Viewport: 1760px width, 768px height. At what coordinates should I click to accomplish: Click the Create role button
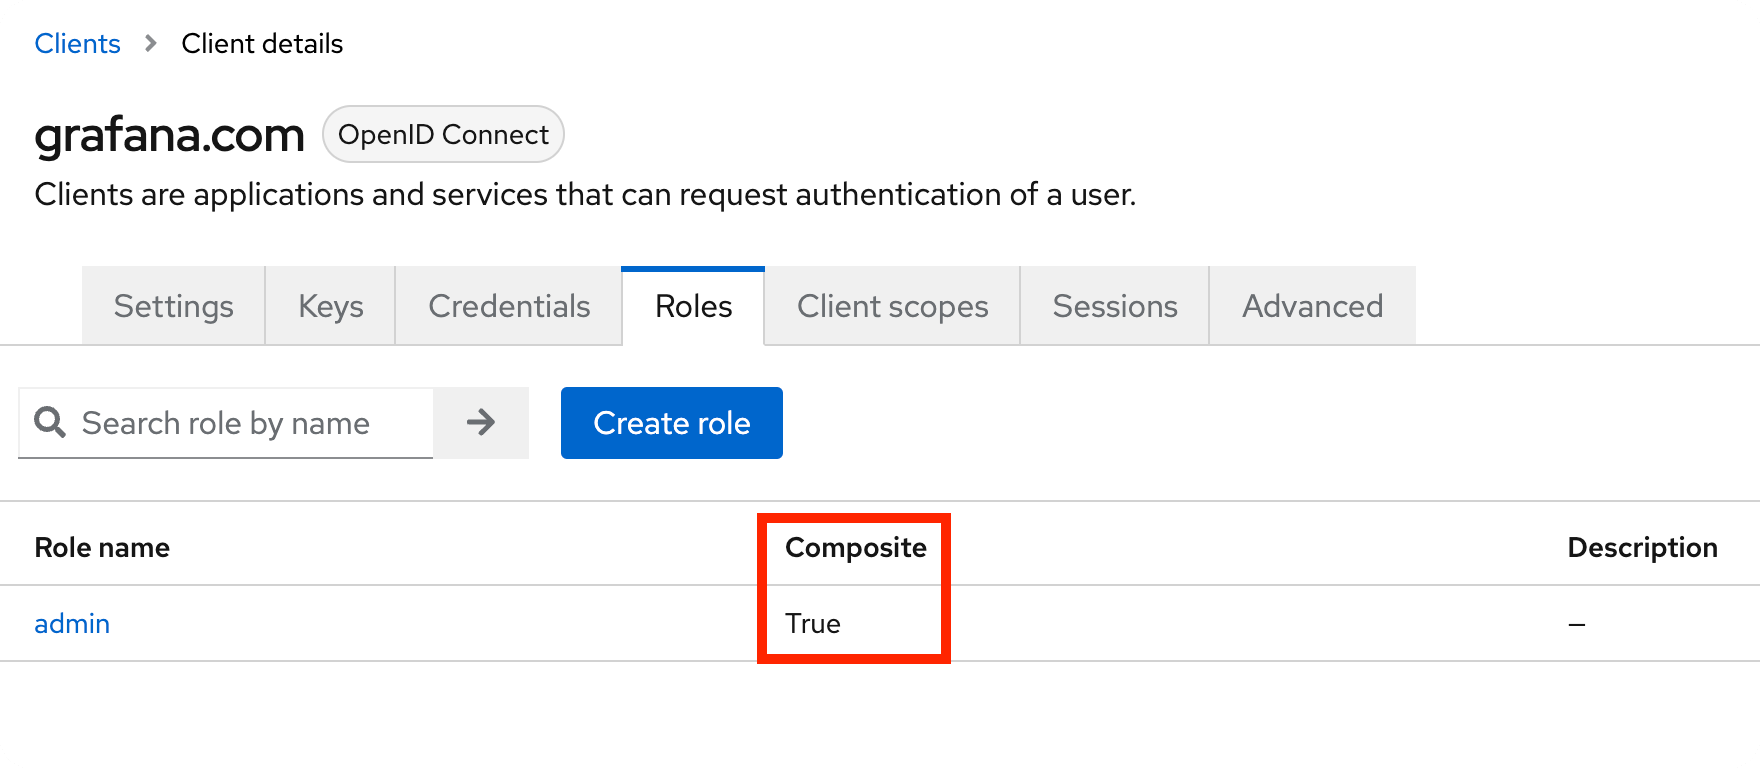(672, 423)
